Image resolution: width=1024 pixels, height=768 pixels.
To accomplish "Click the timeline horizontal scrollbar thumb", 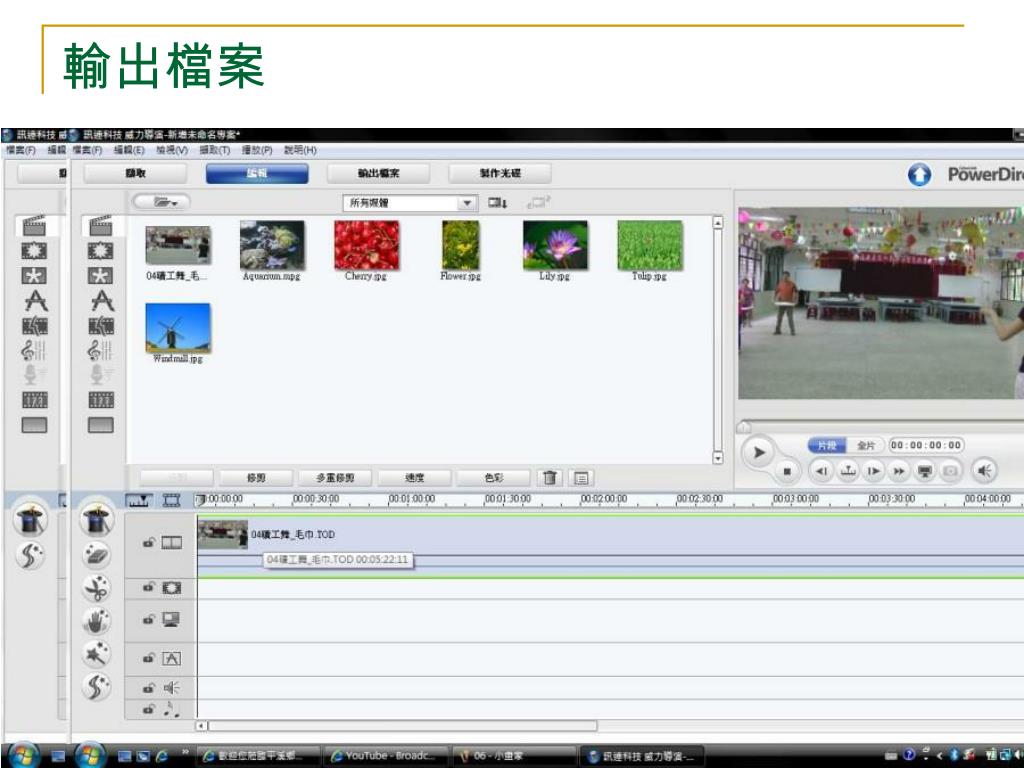I will (402, 726).
